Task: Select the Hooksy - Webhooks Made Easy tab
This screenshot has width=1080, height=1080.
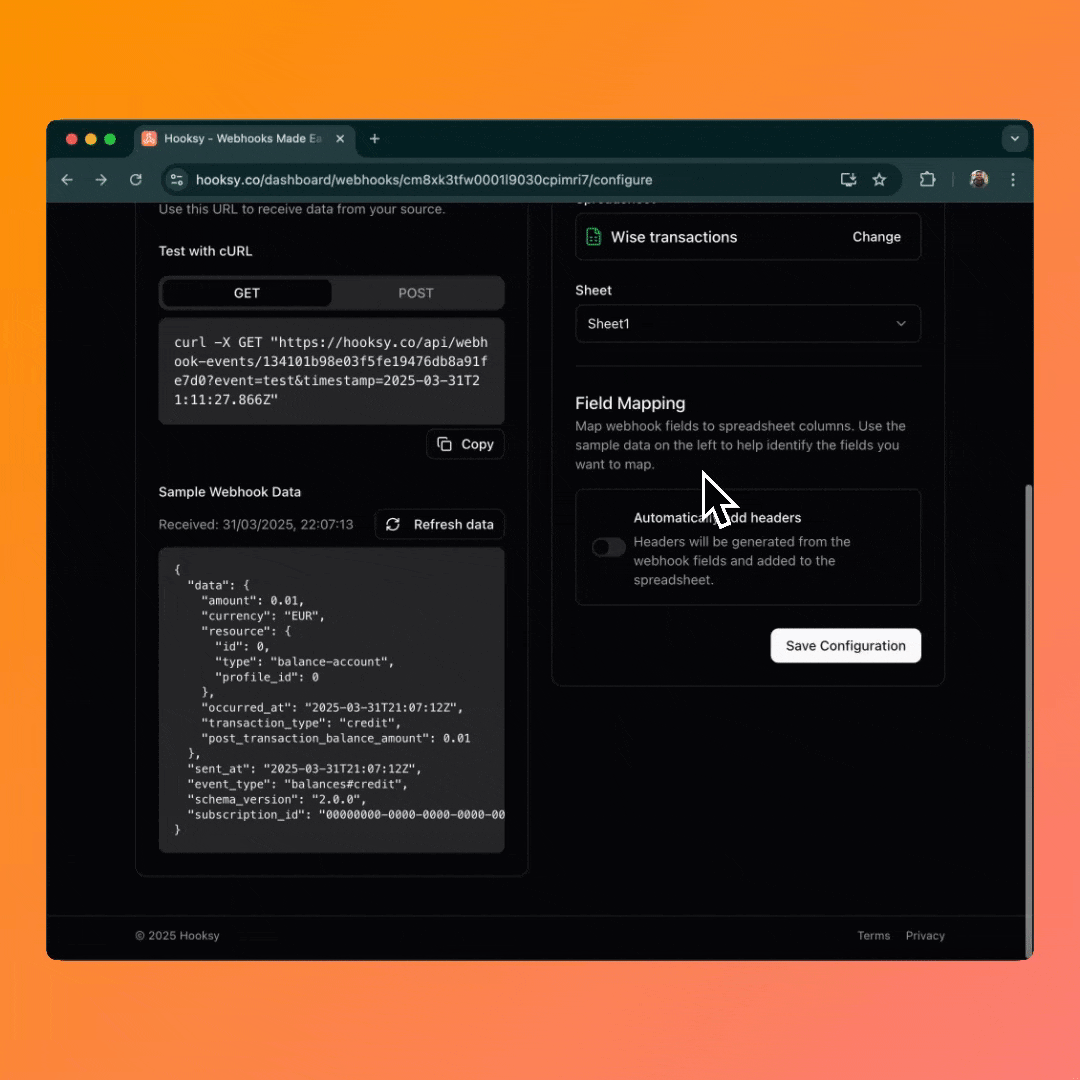Action: (x=245, y=138)
